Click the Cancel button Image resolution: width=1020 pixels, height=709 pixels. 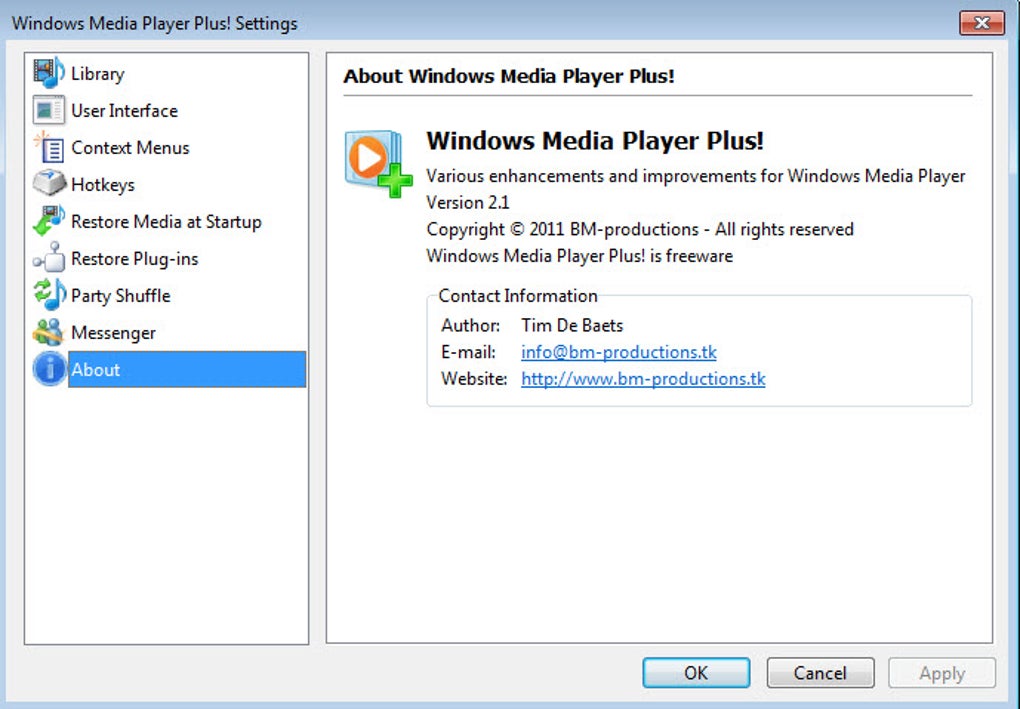[820, 673]
